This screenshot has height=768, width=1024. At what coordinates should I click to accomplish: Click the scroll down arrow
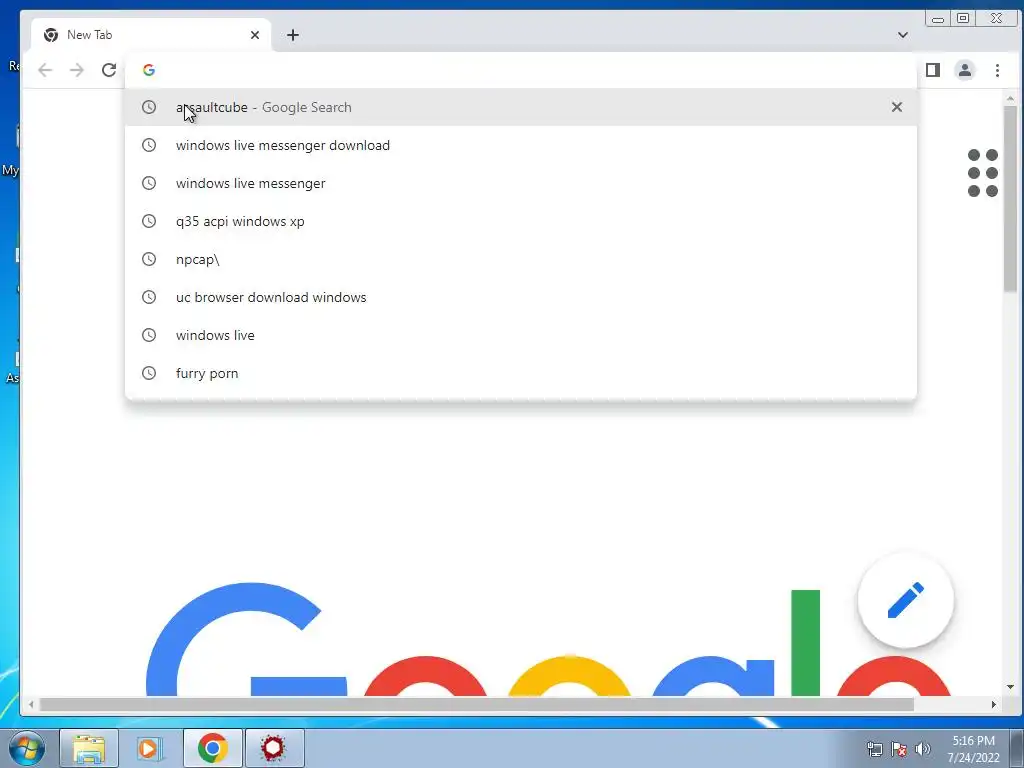coord(1010,687)
